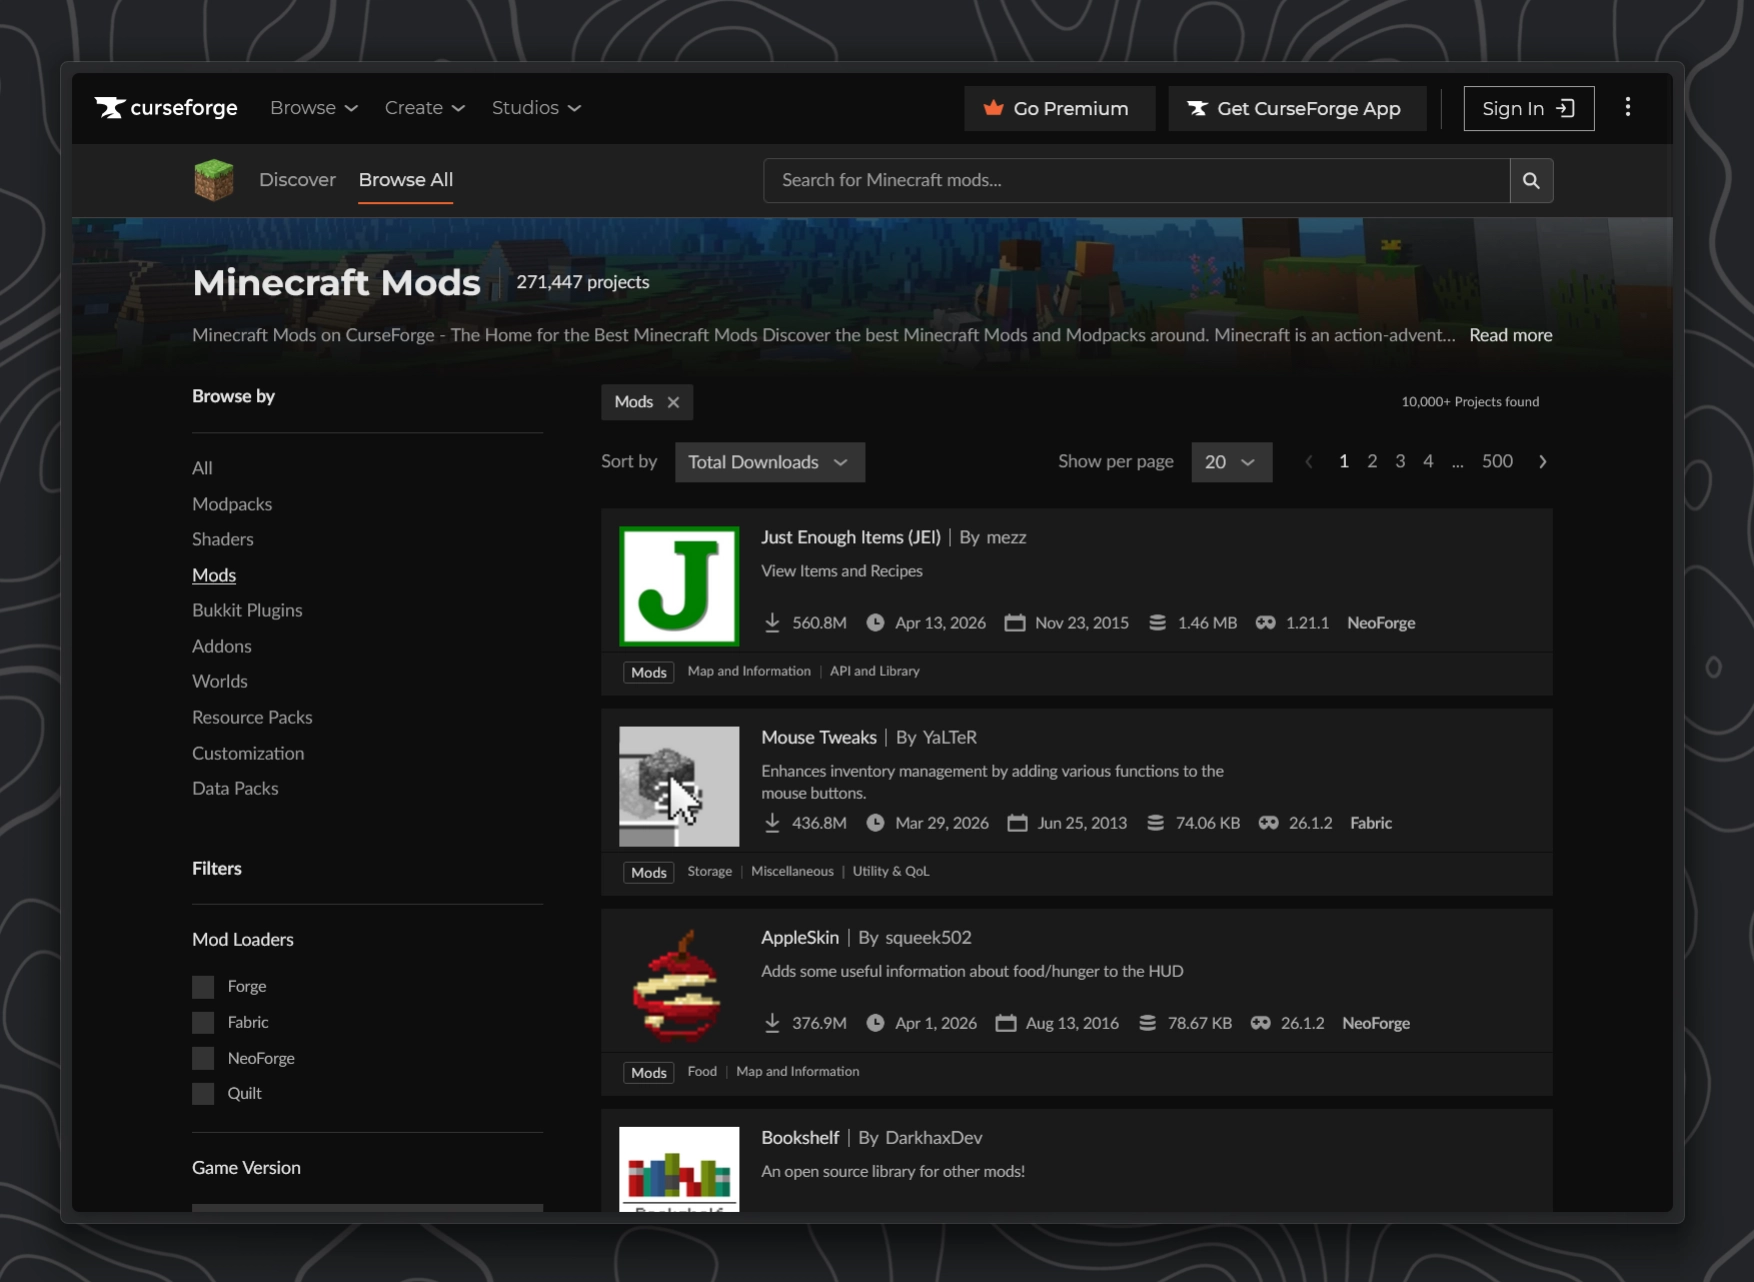Select Shaders in Browse by list
This screenshot has height=1282, width=1754.
coord(223,540)
